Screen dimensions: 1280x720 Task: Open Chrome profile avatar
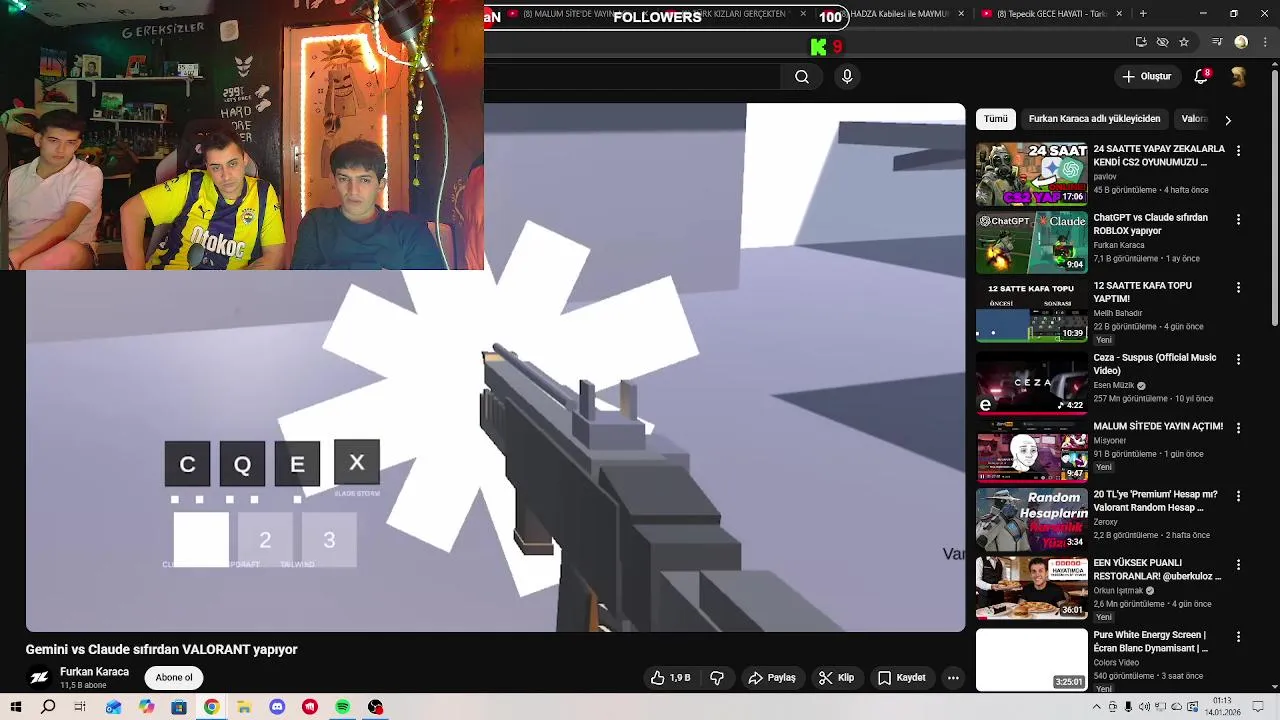point(1241,42)
